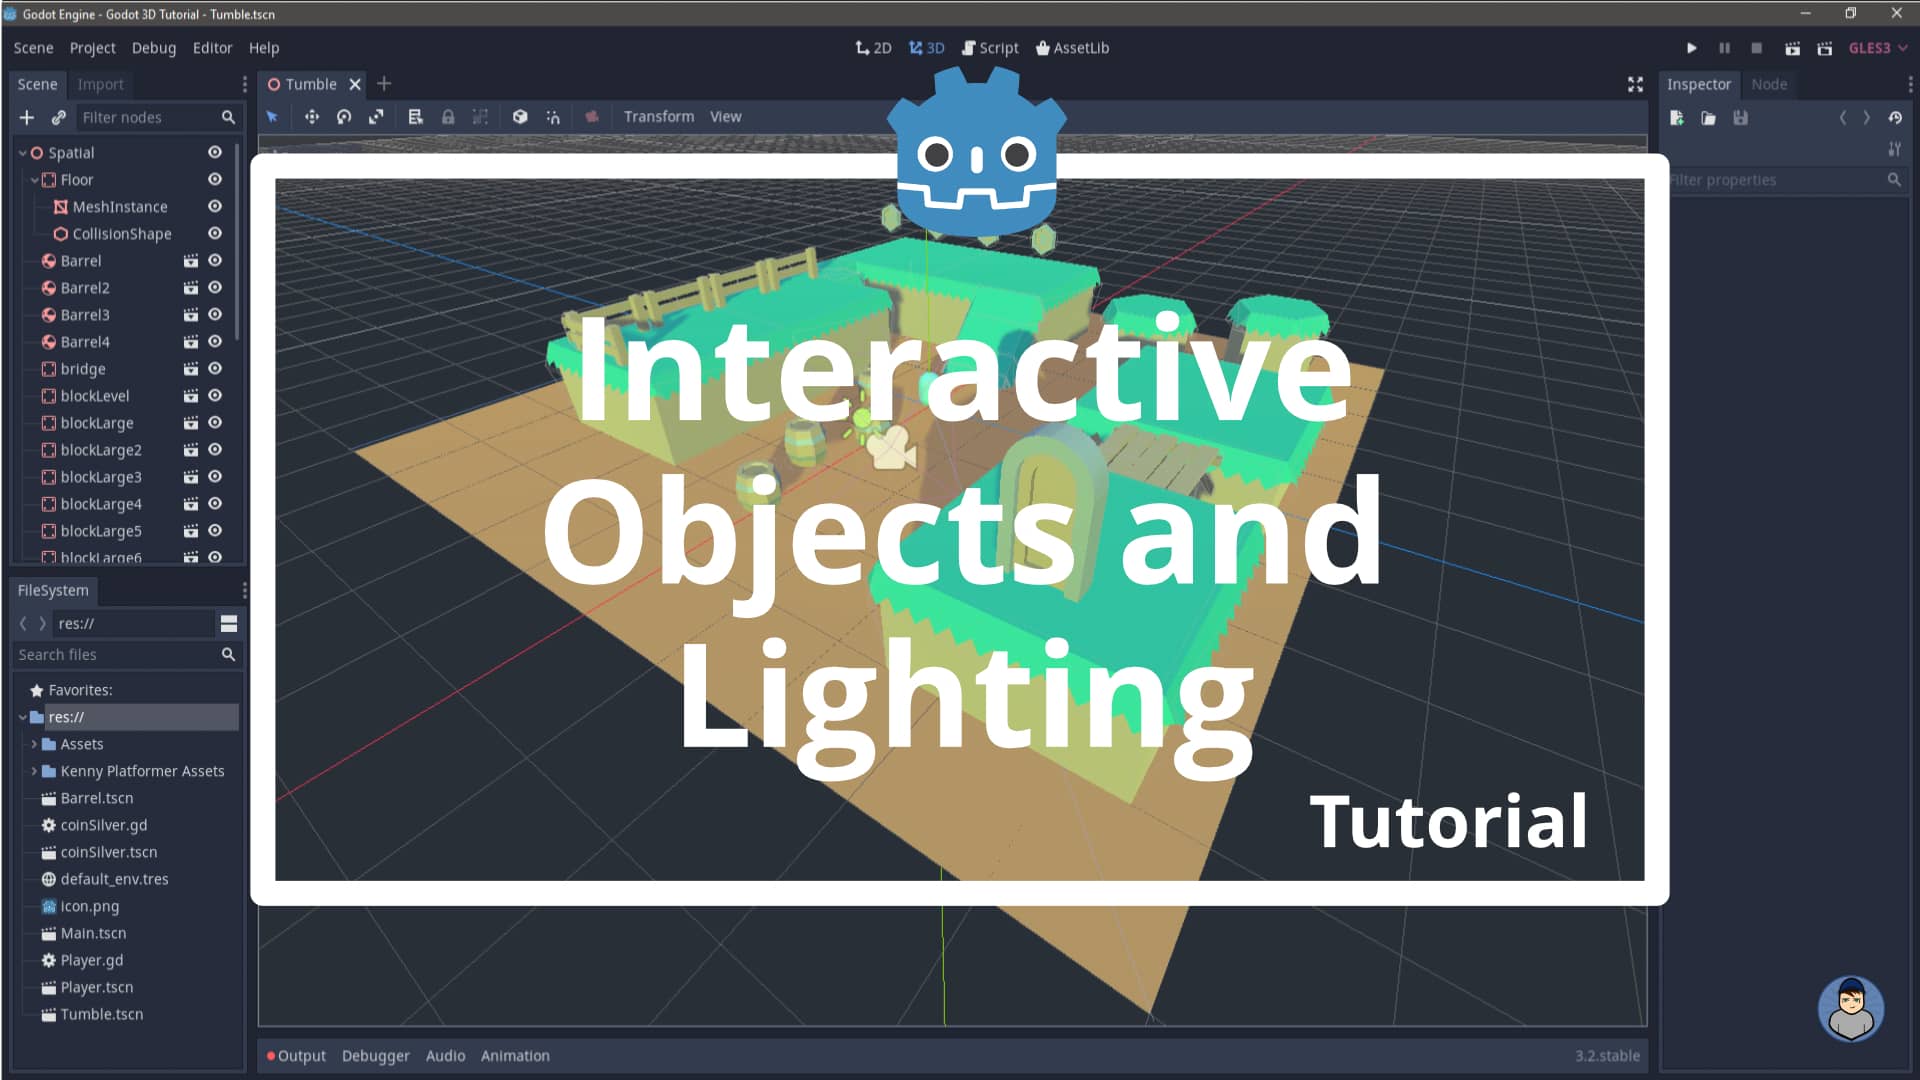Collapse the Floor node in the scene tree
The width and height of the screenshot is (1920, 1080).
point(34,180)
